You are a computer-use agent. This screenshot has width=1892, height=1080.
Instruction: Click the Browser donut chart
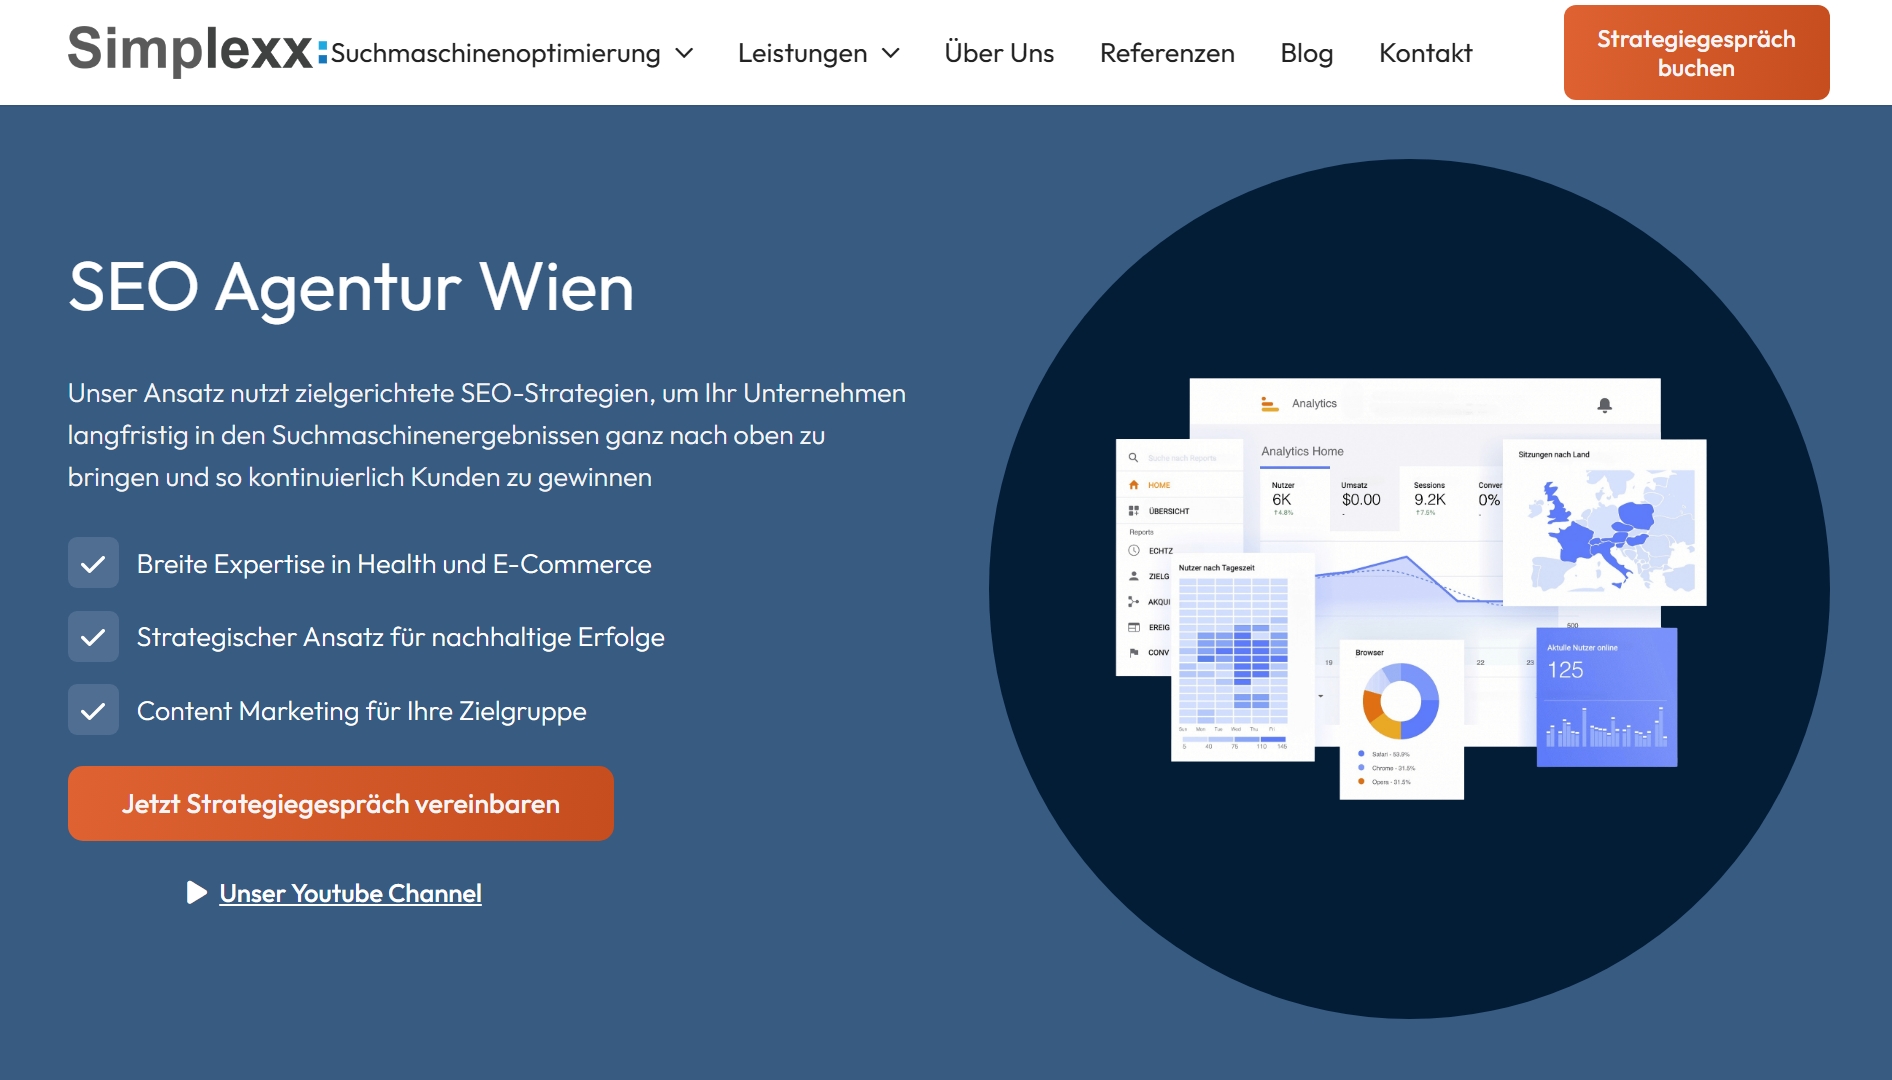1400,701
